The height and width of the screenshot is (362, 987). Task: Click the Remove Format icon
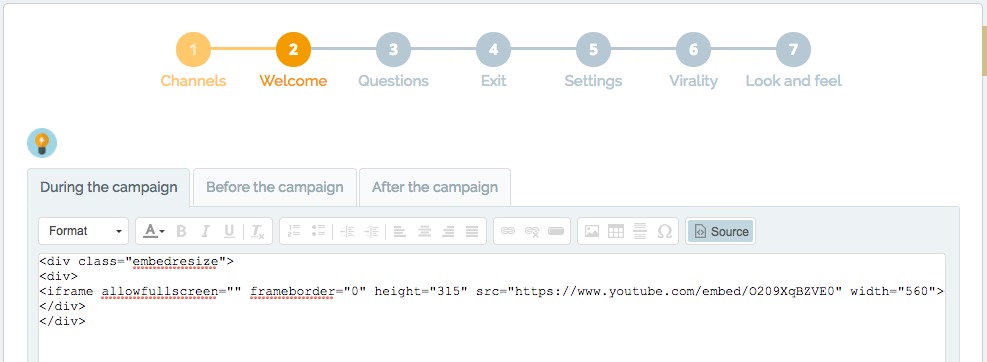tap(257, 231)
